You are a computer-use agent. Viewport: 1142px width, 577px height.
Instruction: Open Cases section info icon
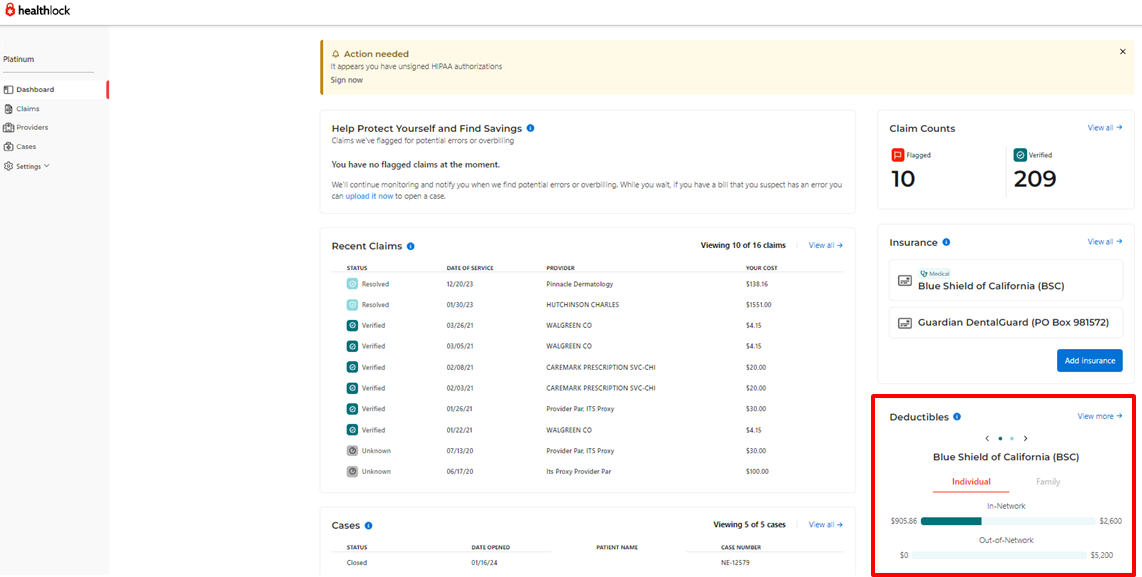369,525
